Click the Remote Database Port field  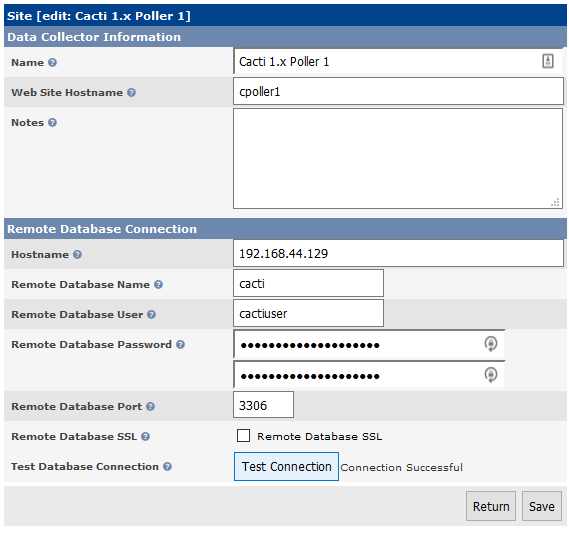(263, 405)
